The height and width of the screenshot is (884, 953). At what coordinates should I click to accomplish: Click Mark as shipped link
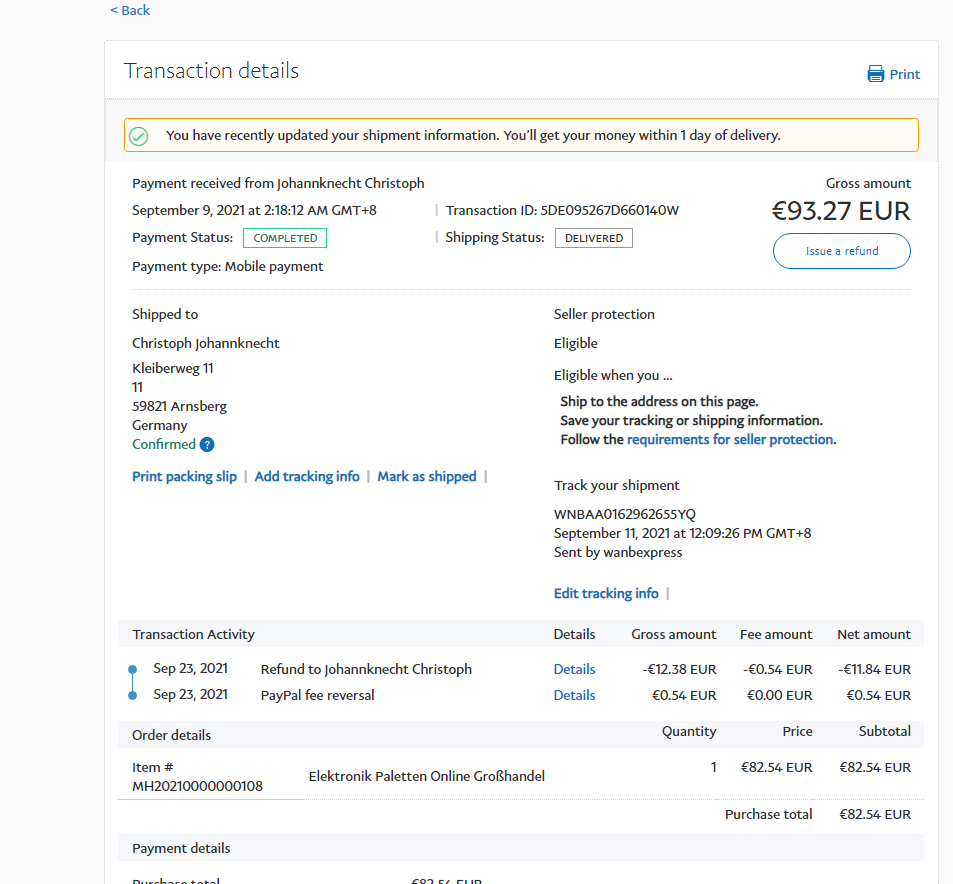427,477
